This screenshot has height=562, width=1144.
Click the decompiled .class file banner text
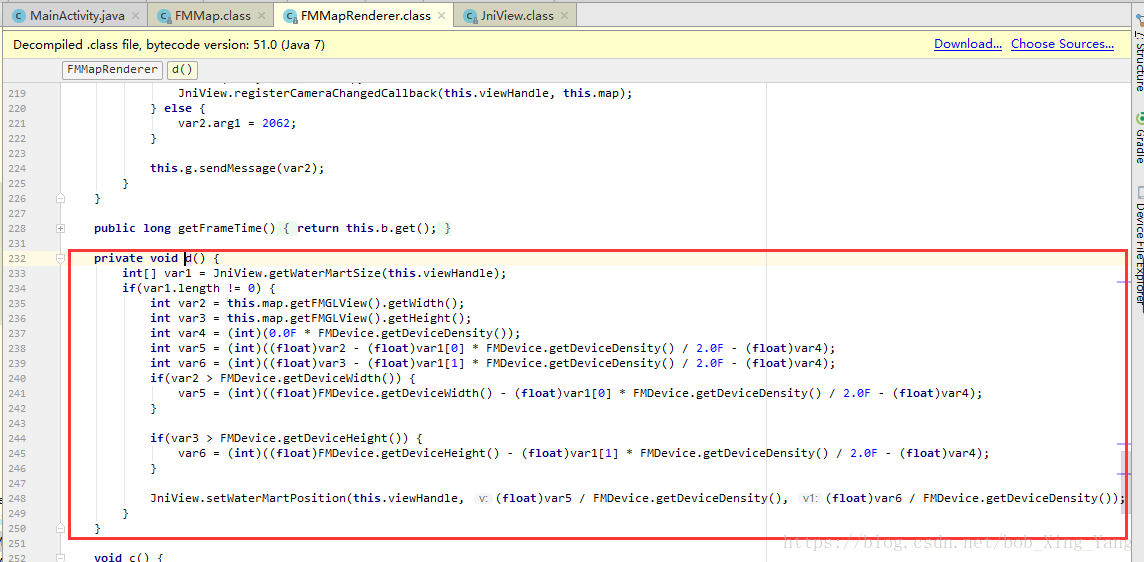(169, 45)
